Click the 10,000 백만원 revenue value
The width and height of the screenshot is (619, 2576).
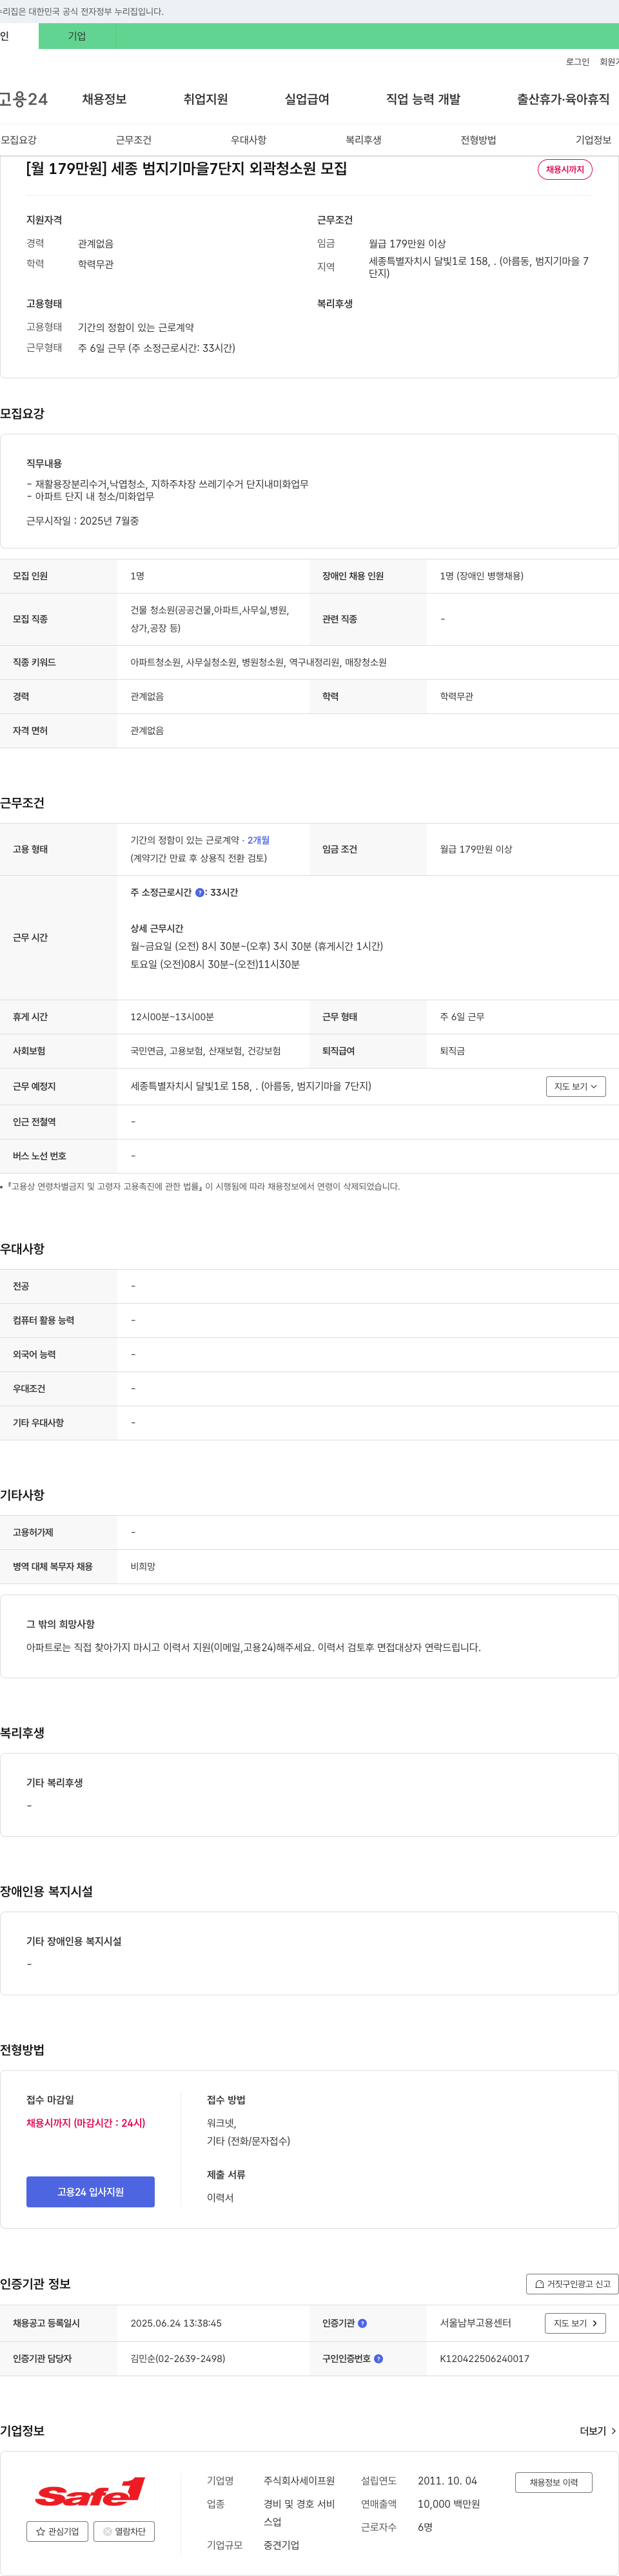tap(448, 2503)
